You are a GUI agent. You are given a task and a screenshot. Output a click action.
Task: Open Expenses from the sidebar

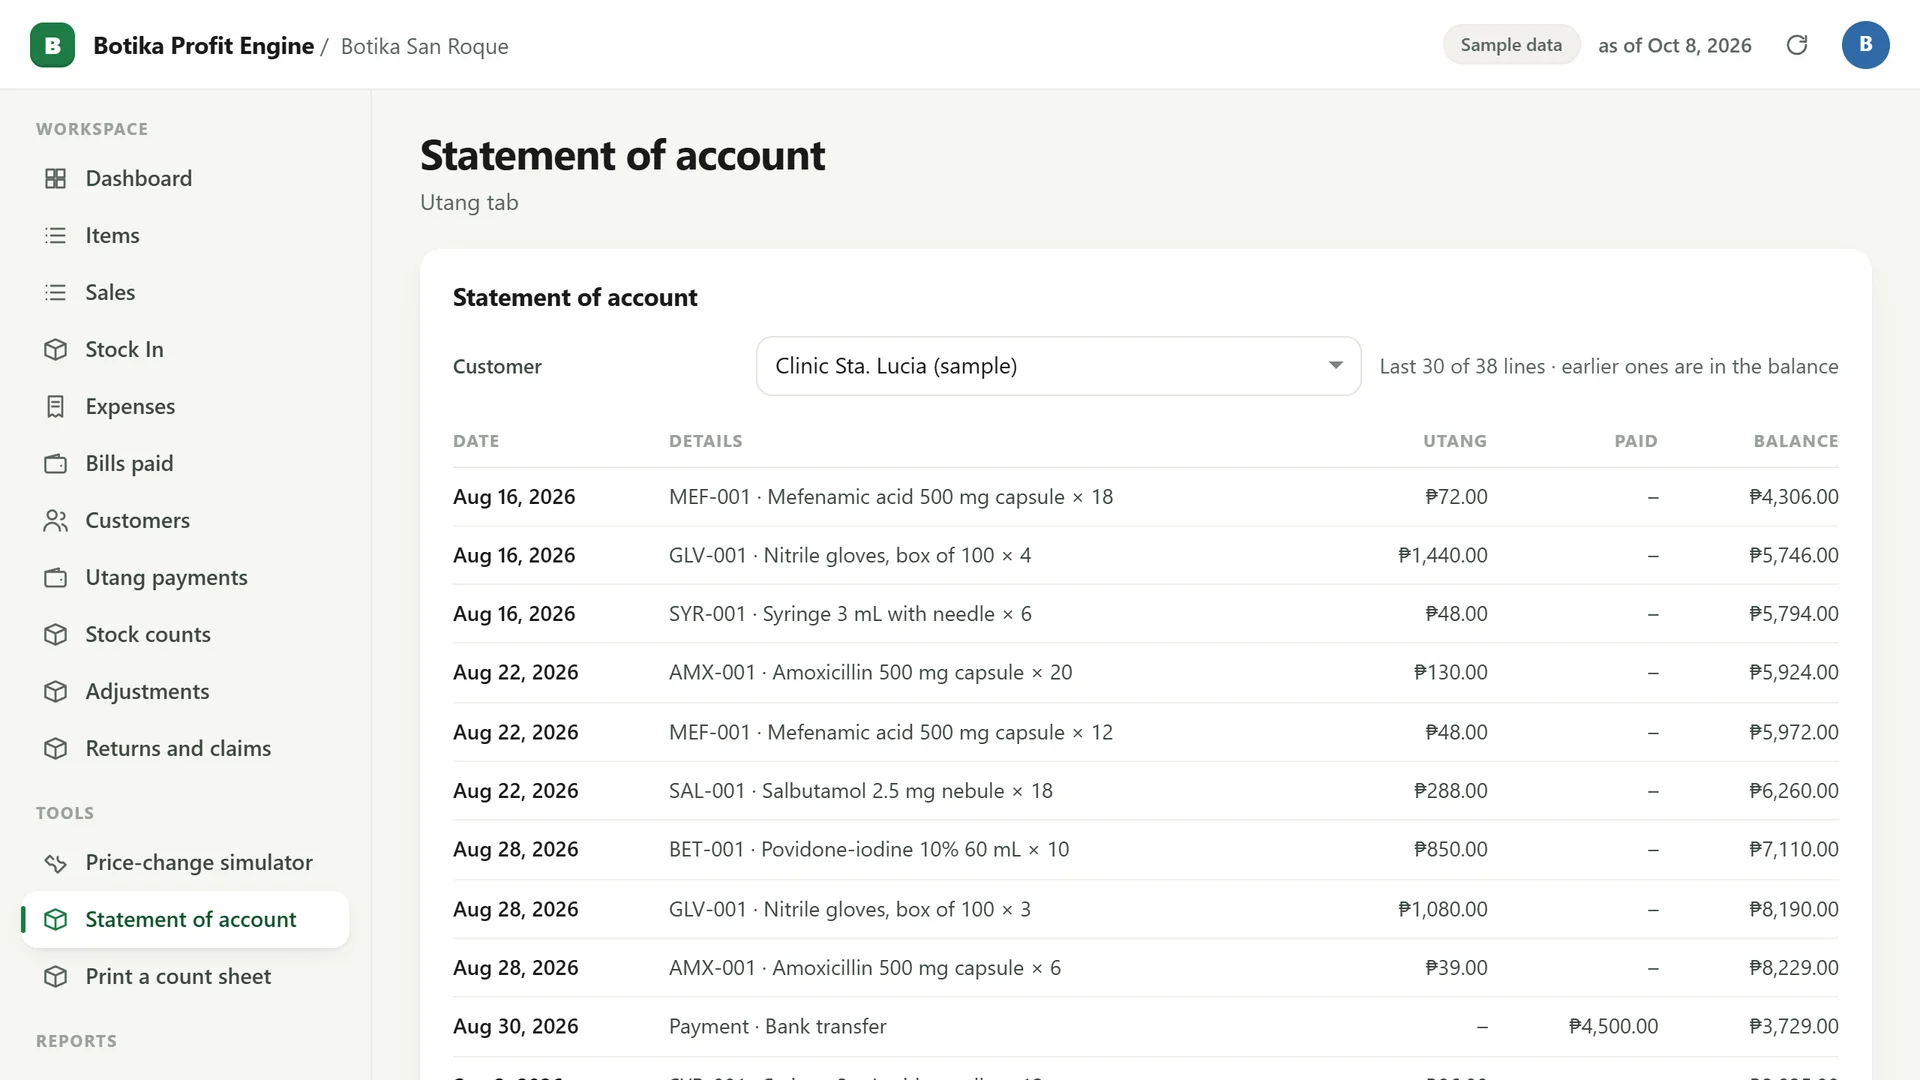[186, 406]
